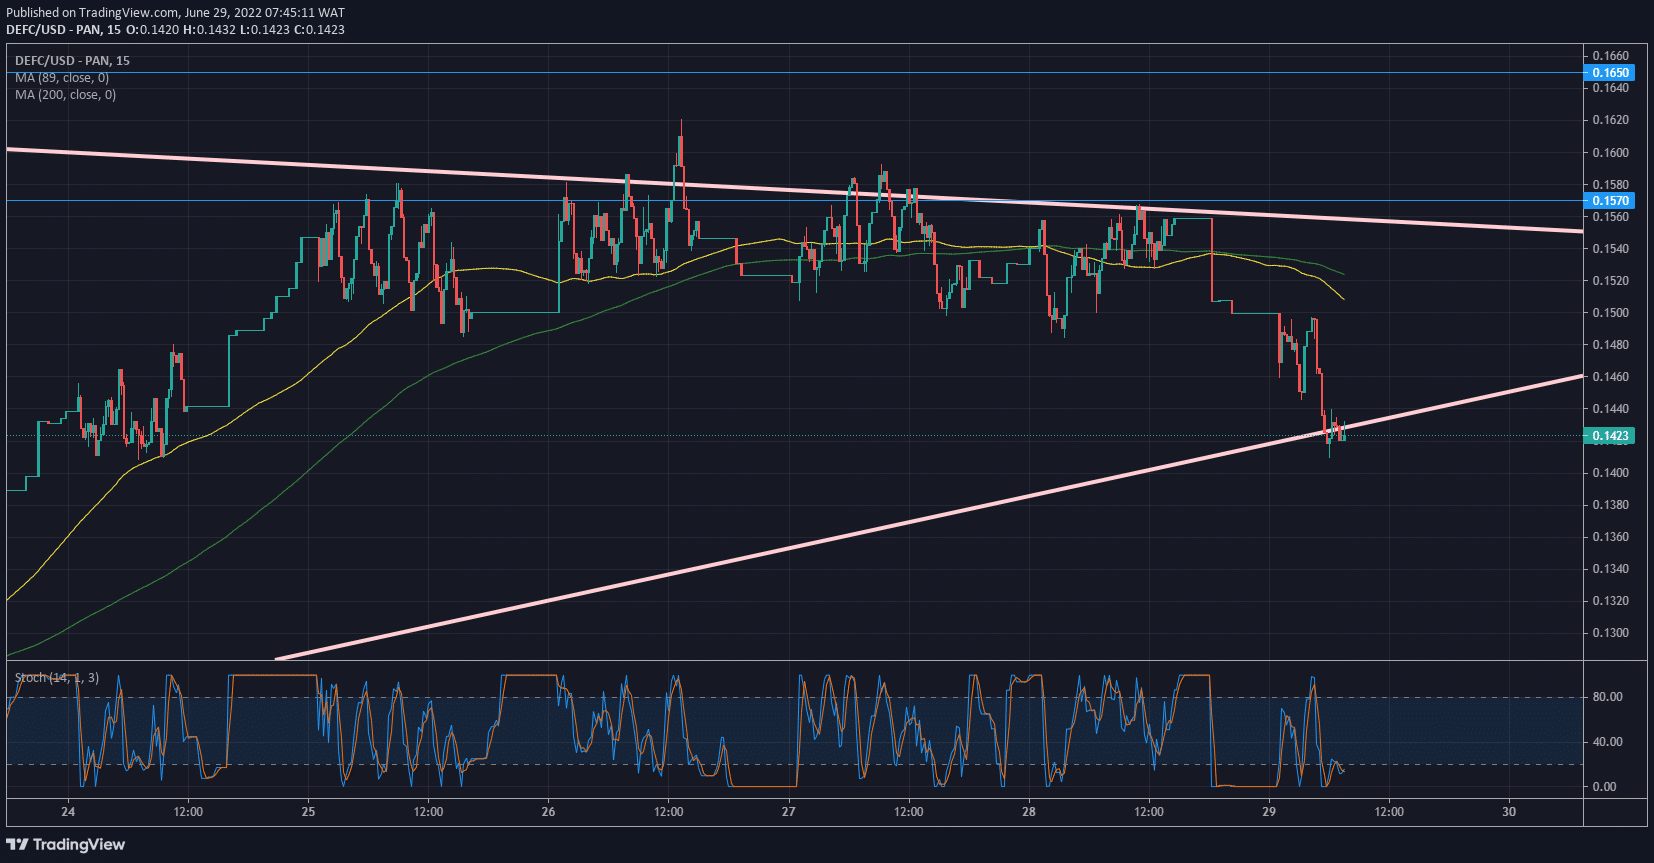Click date label 27 on time axis
Viewport: 1654px width, 863px height.
tap(788, 812)
